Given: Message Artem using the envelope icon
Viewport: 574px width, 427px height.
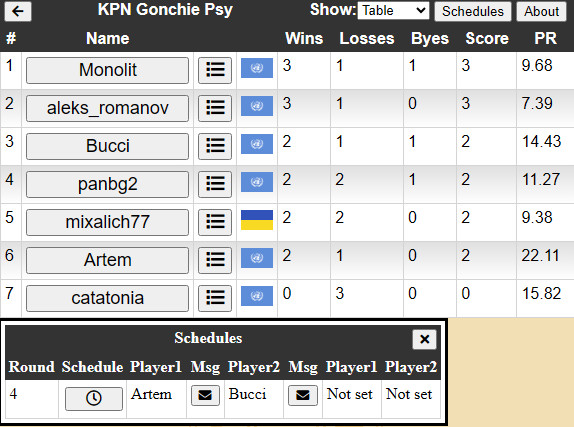Looking at the screenshot, I should pyautogui.click(x=205, y=395).
